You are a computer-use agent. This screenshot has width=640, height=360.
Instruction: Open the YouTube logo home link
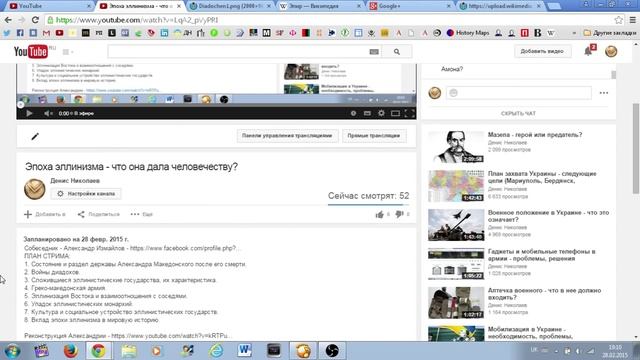(x=31, y=51)
